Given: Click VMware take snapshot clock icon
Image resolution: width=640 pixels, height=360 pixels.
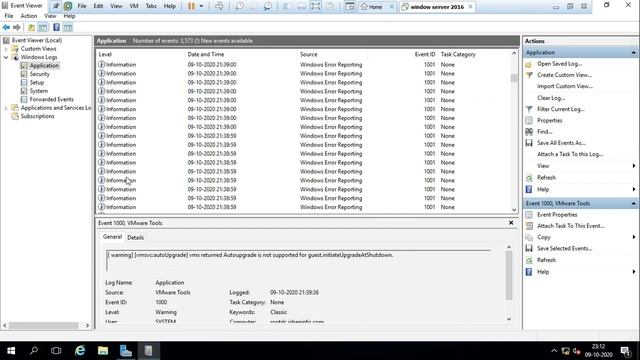Looking at the screenshot, I should pos(239,6).
